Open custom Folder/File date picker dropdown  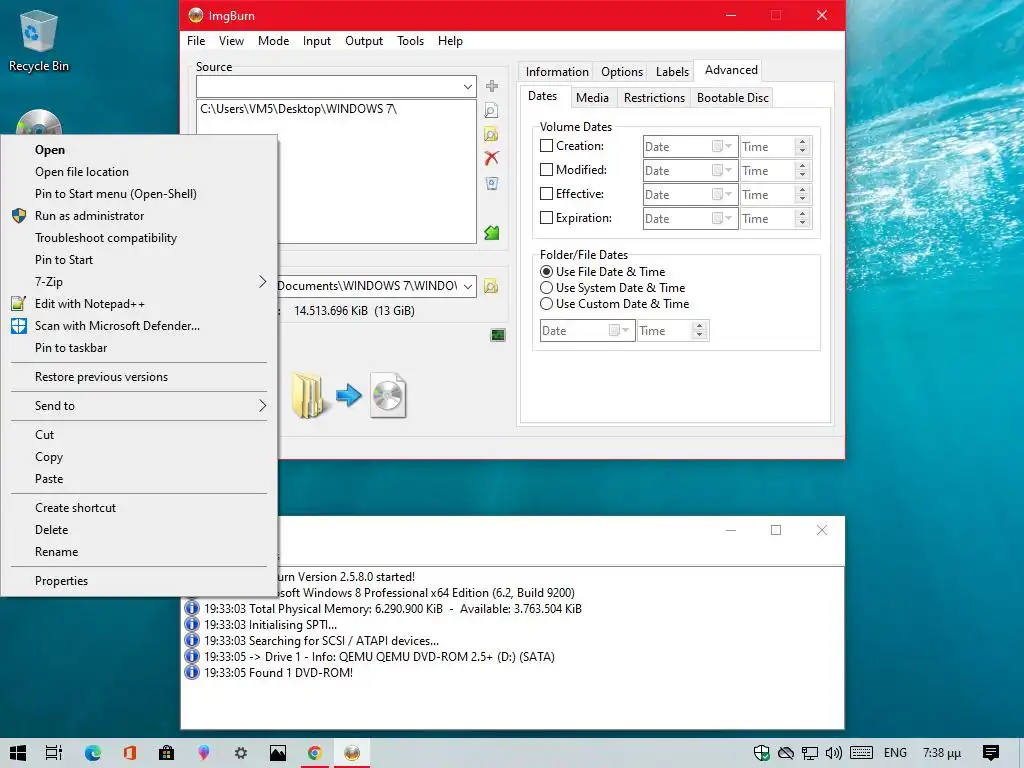619,330
